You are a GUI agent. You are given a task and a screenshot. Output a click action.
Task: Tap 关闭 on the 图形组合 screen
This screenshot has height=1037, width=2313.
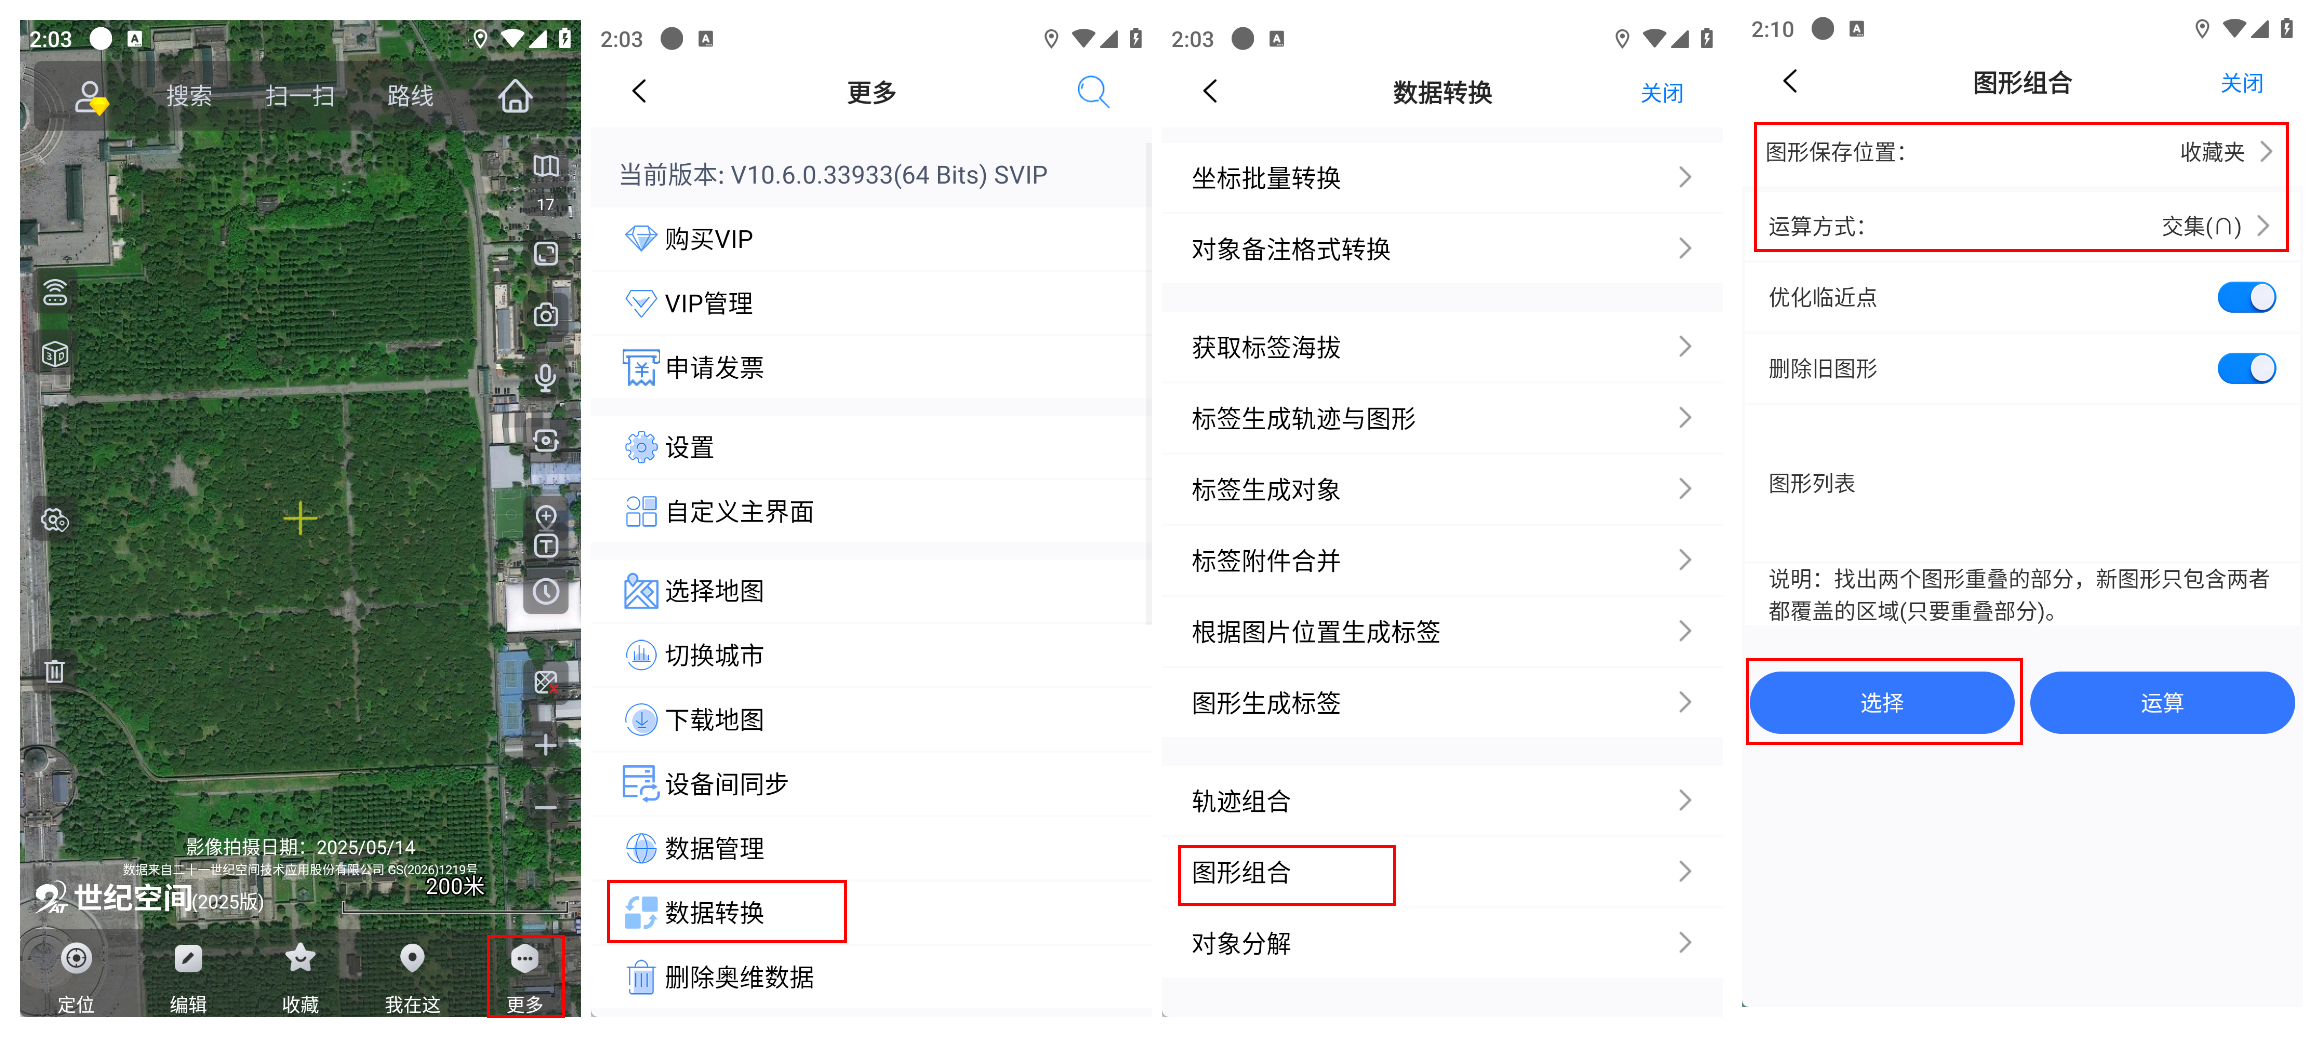click(x=2241, y=83)
